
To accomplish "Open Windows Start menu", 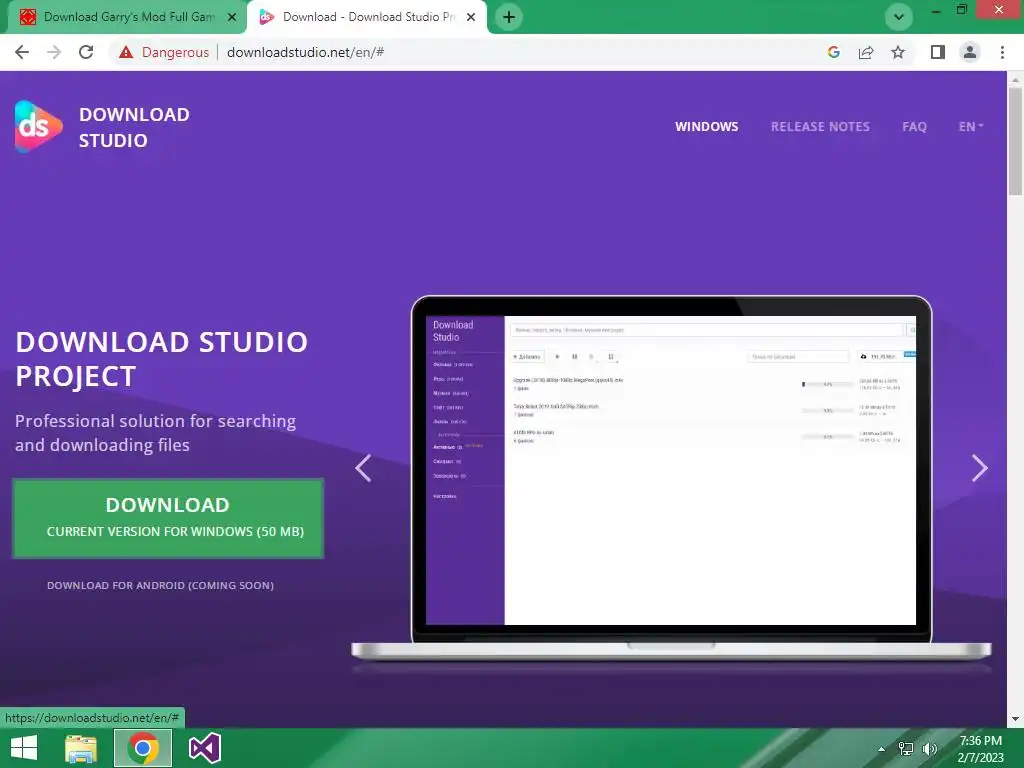I will click(24, 748).
